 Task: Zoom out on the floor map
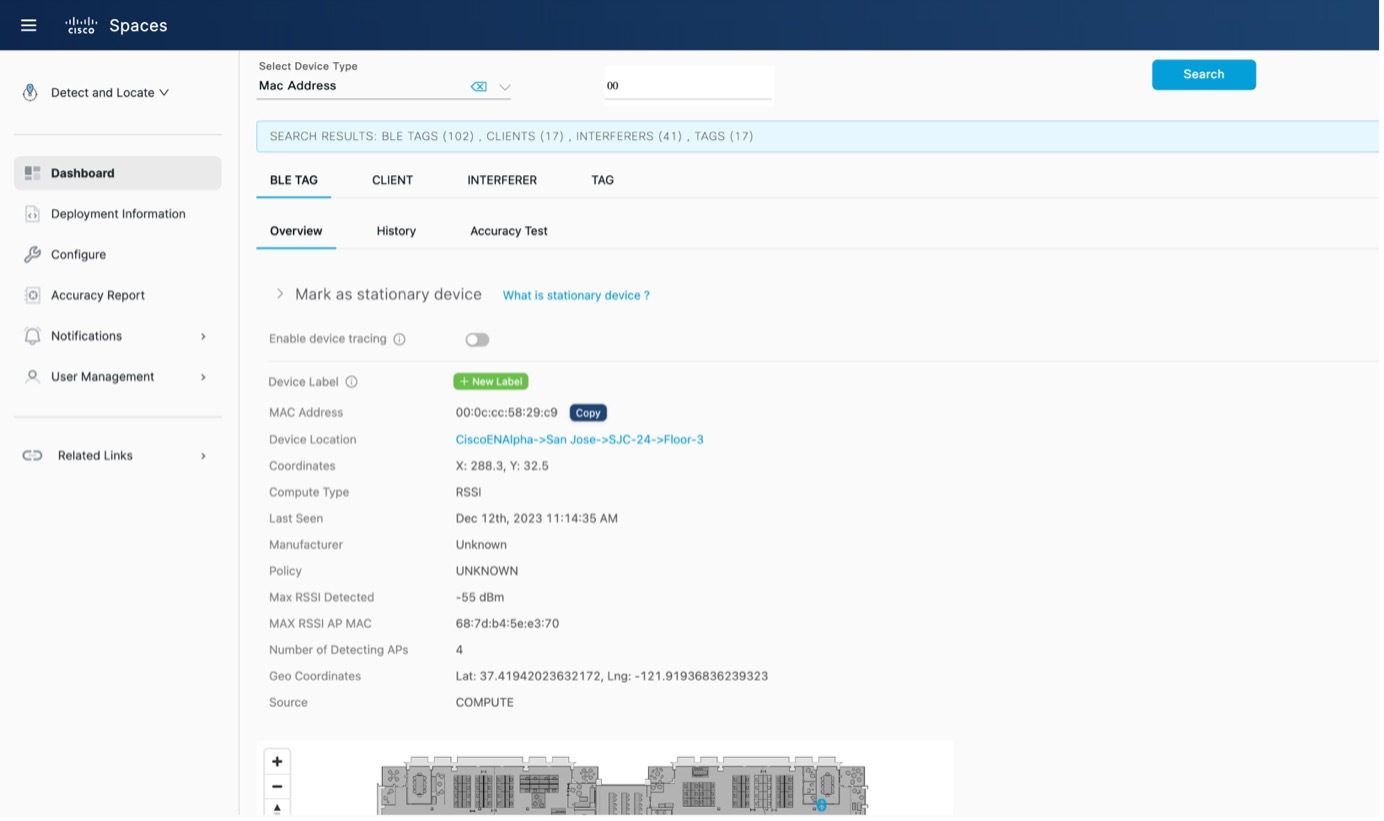pos(278,787)
